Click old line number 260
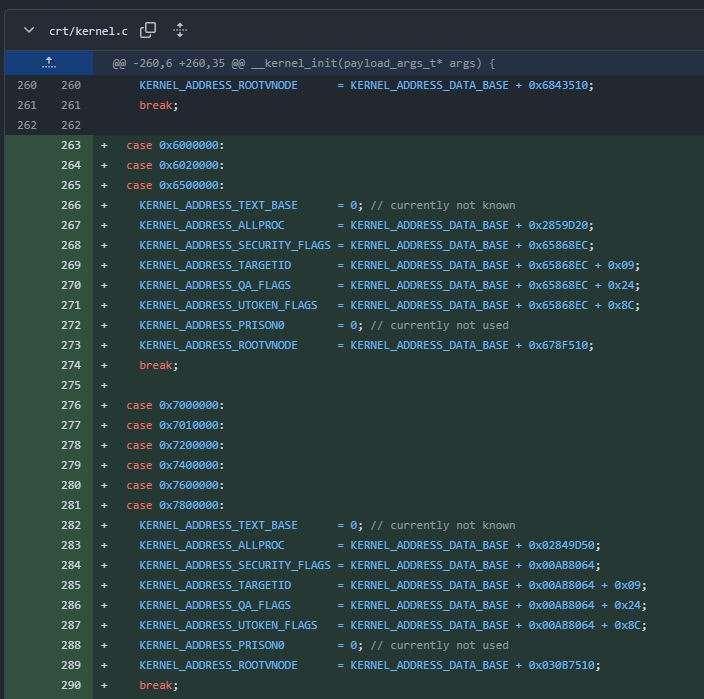This screenshot has height=699, width=704. (27, 85)
